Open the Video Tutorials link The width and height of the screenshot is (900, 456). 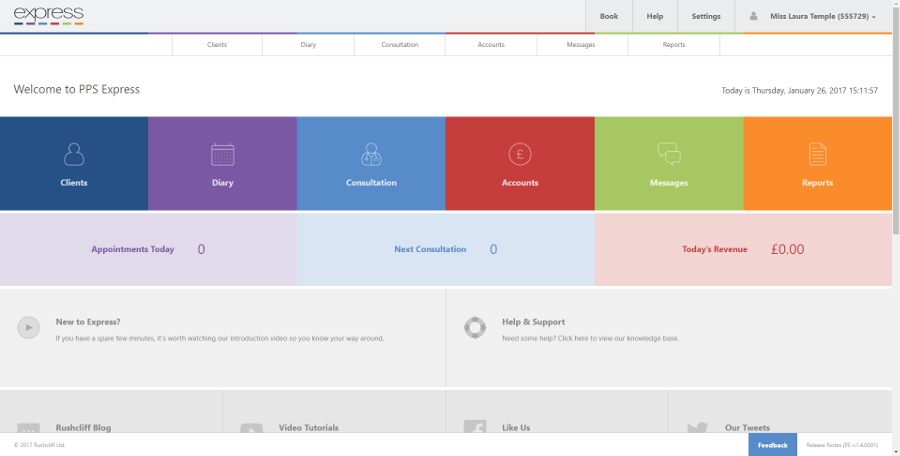click(x=309, y=428)
